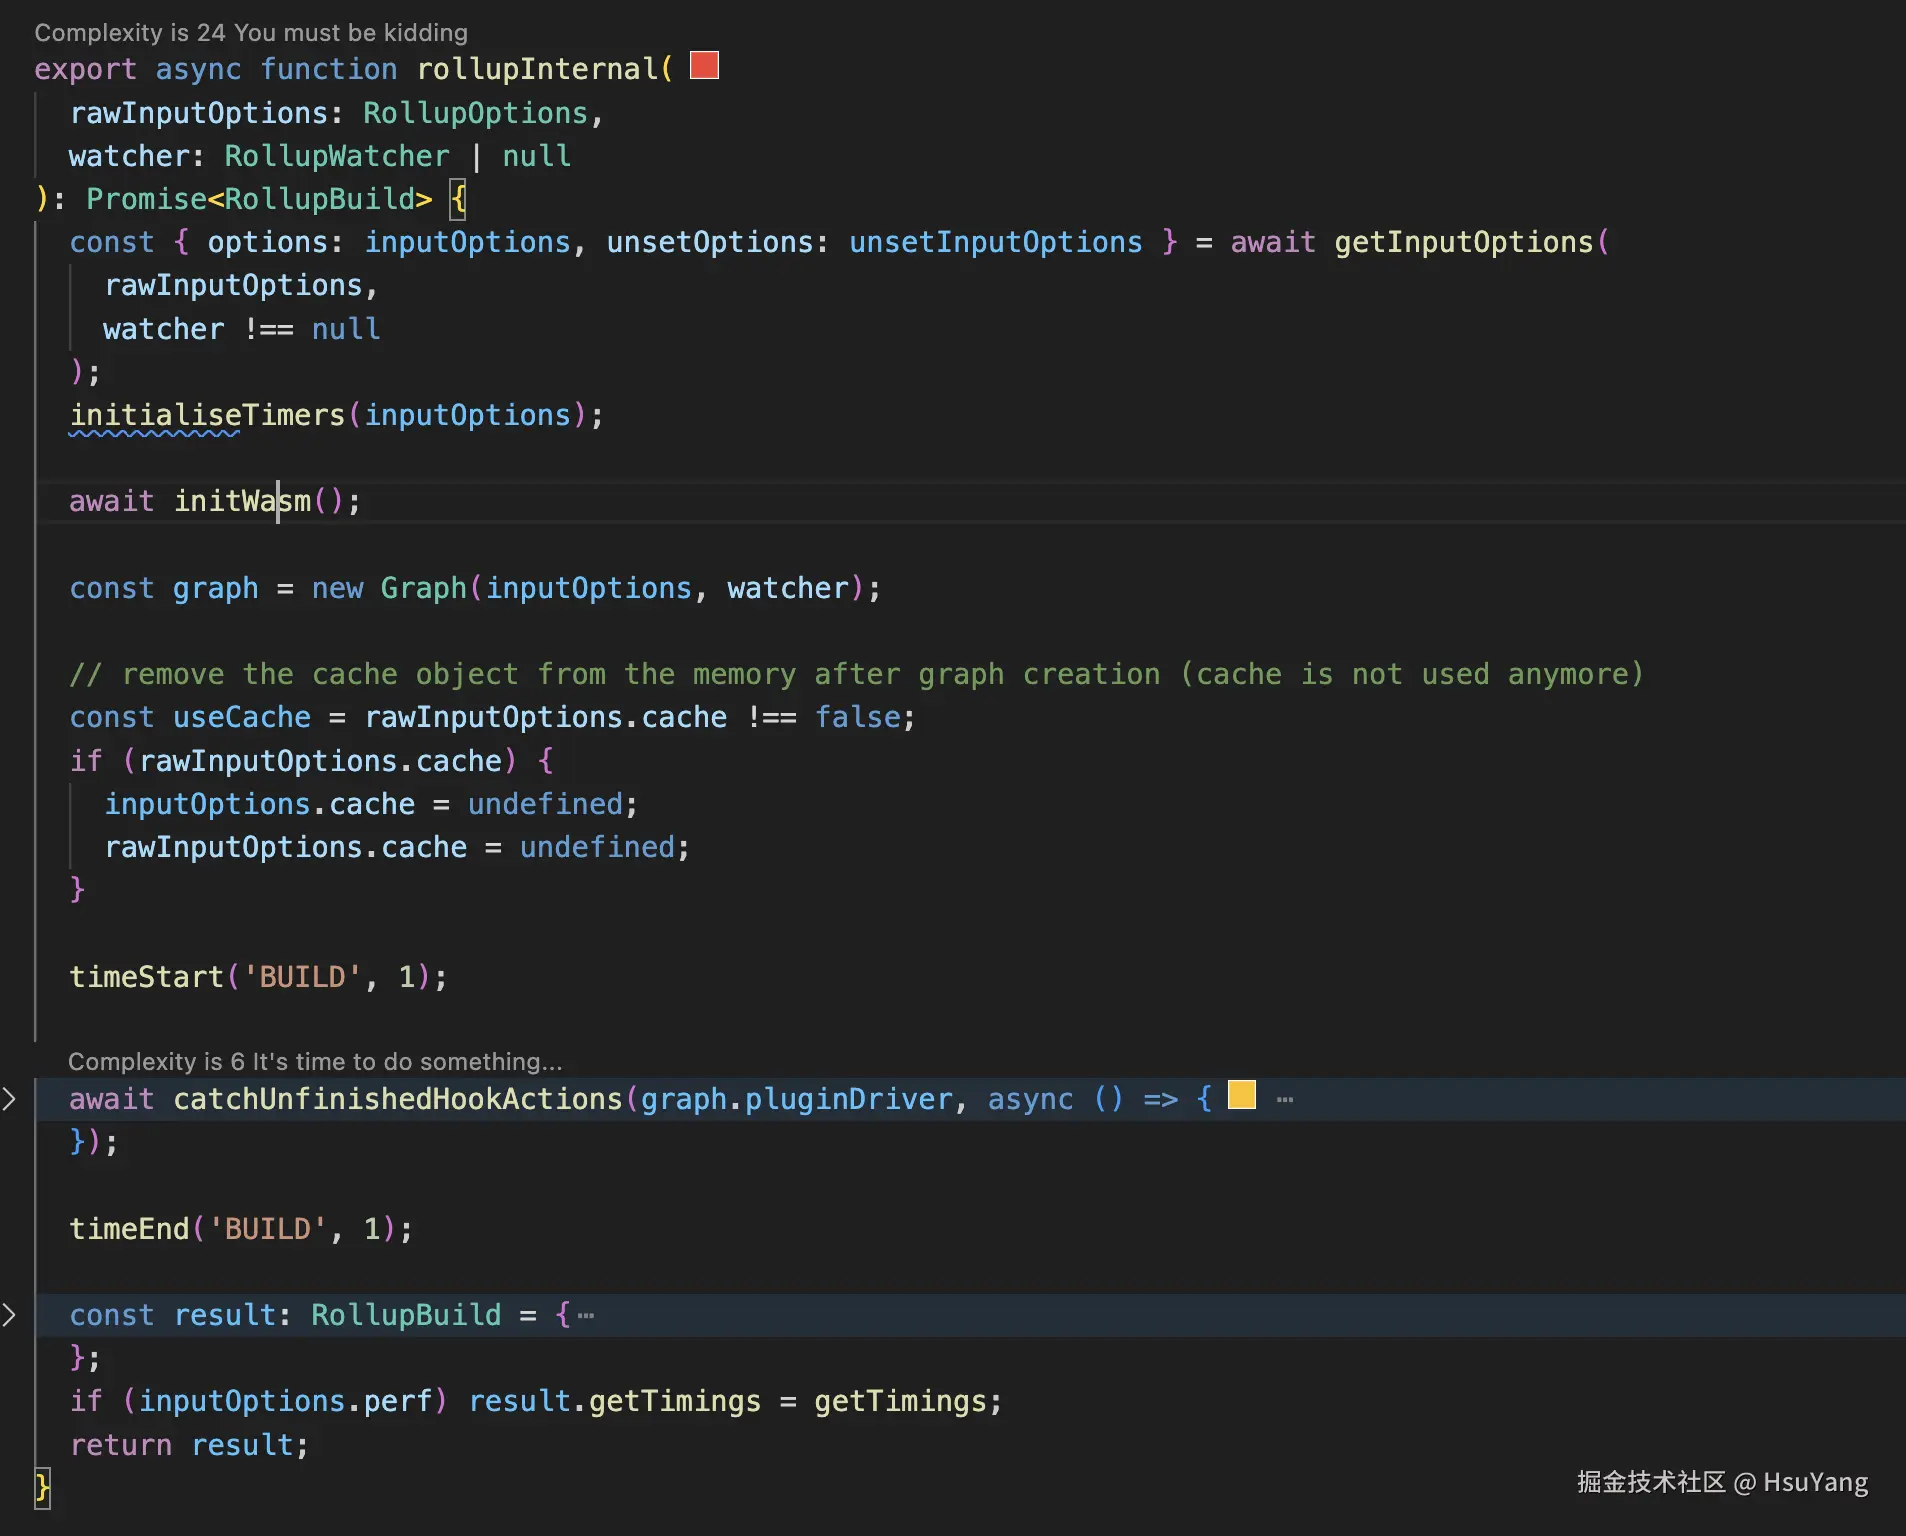Click the unsetOptions destructured property
Screen dimensions: 1906x1536
pos(710,242)
